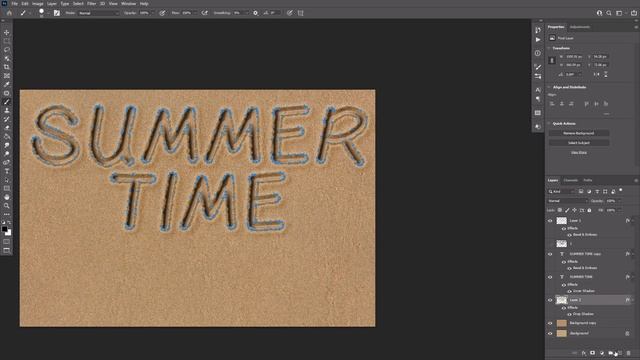The height and width of the screenshot is (360, 640).
Task: Collapse the Align and Distribute section
Action: pos(549,87)
